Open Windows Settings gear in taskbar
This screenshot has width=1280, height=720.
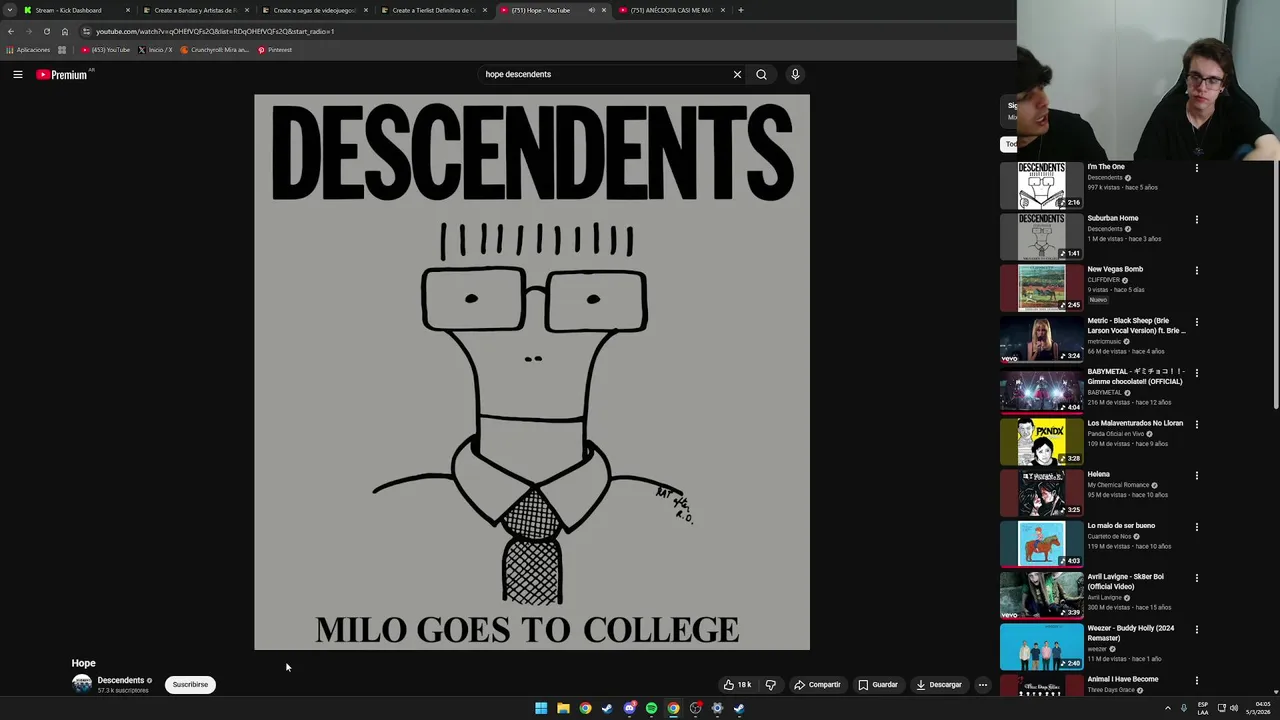[717, 708]
